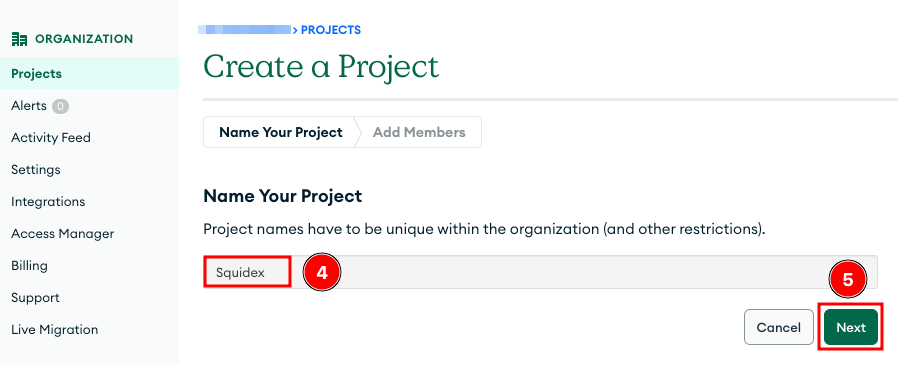The width and height of the screenshot is (917, 365).
Task: Select the Name Your Project step tab
Action: click(x=281, y=132)
